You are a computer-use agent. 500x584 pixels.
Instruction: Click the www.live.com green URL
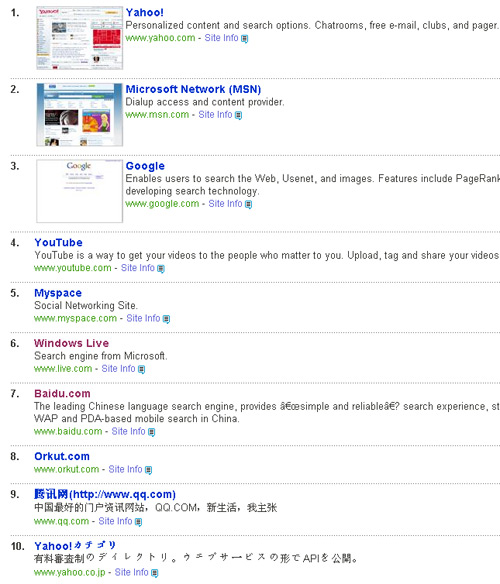point(63,369)
